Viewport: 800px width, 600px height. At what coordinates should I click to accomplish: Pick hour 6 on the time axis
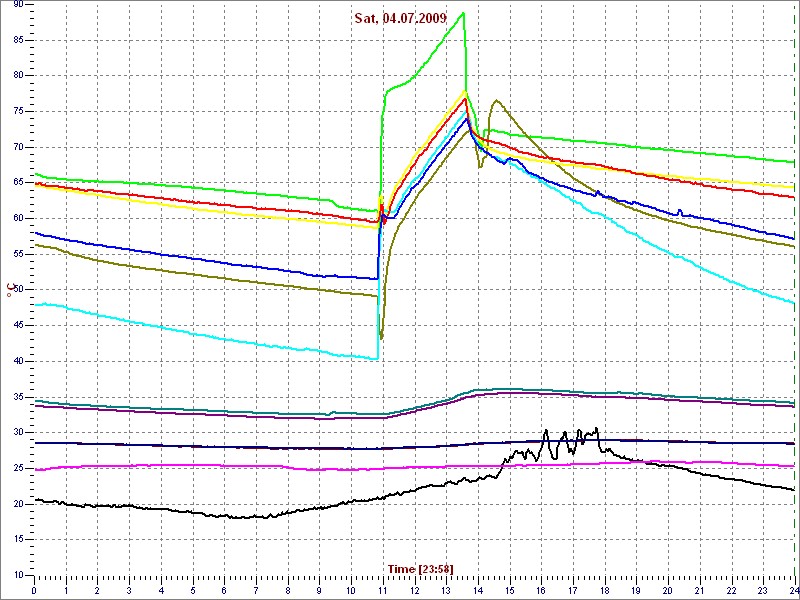click(224, 591)
